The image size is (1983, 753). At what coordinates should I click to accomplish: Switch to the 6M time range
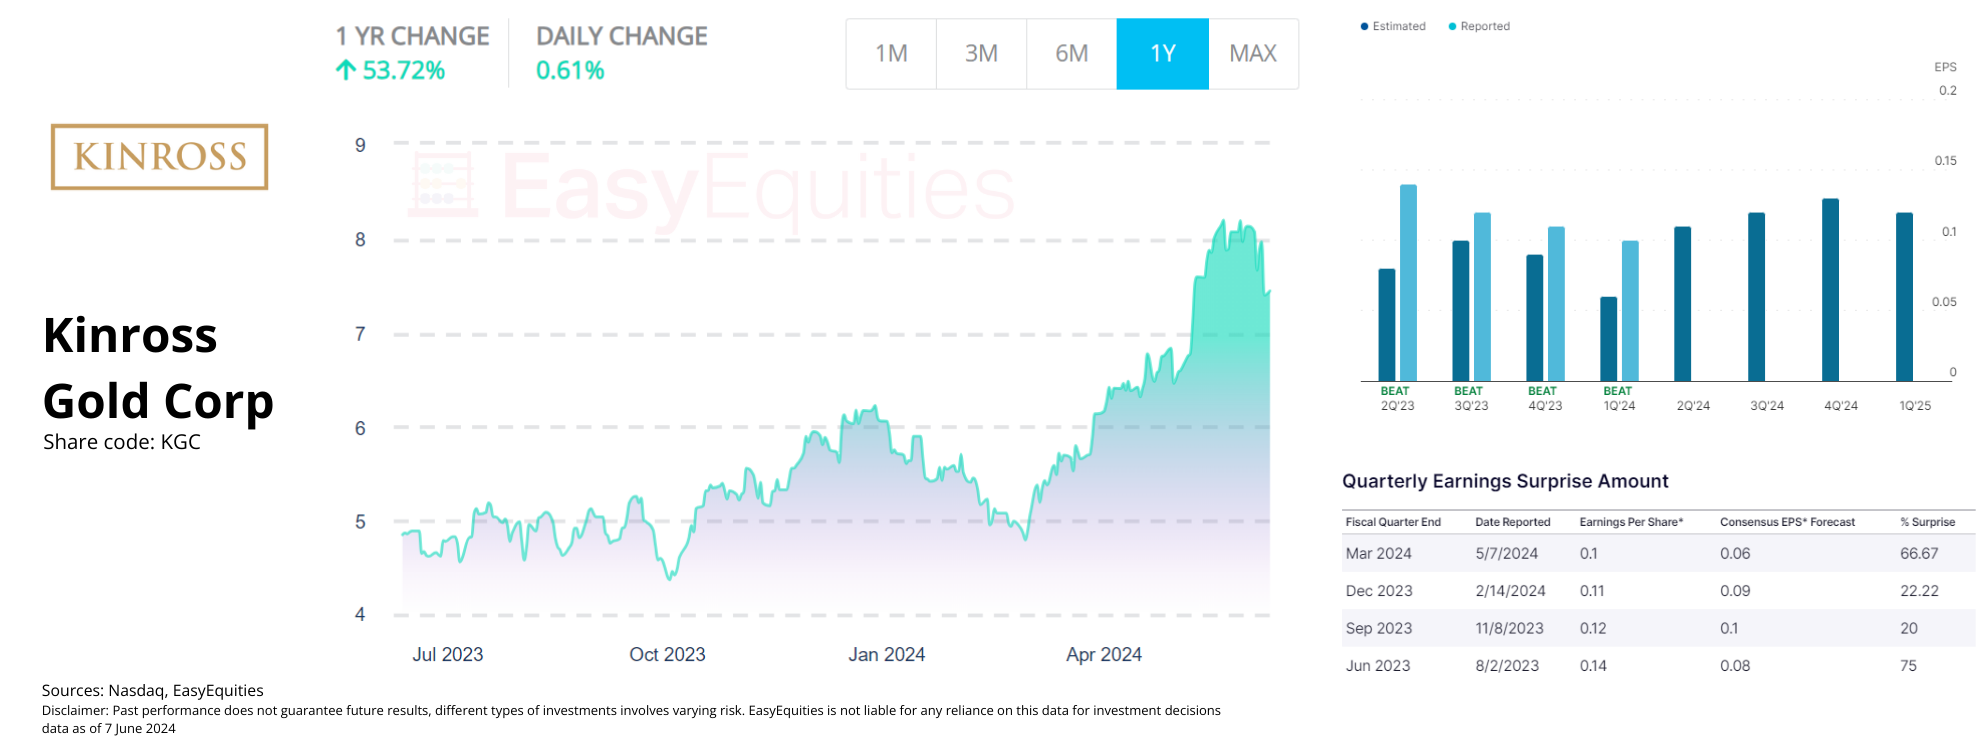[1071, 54]
